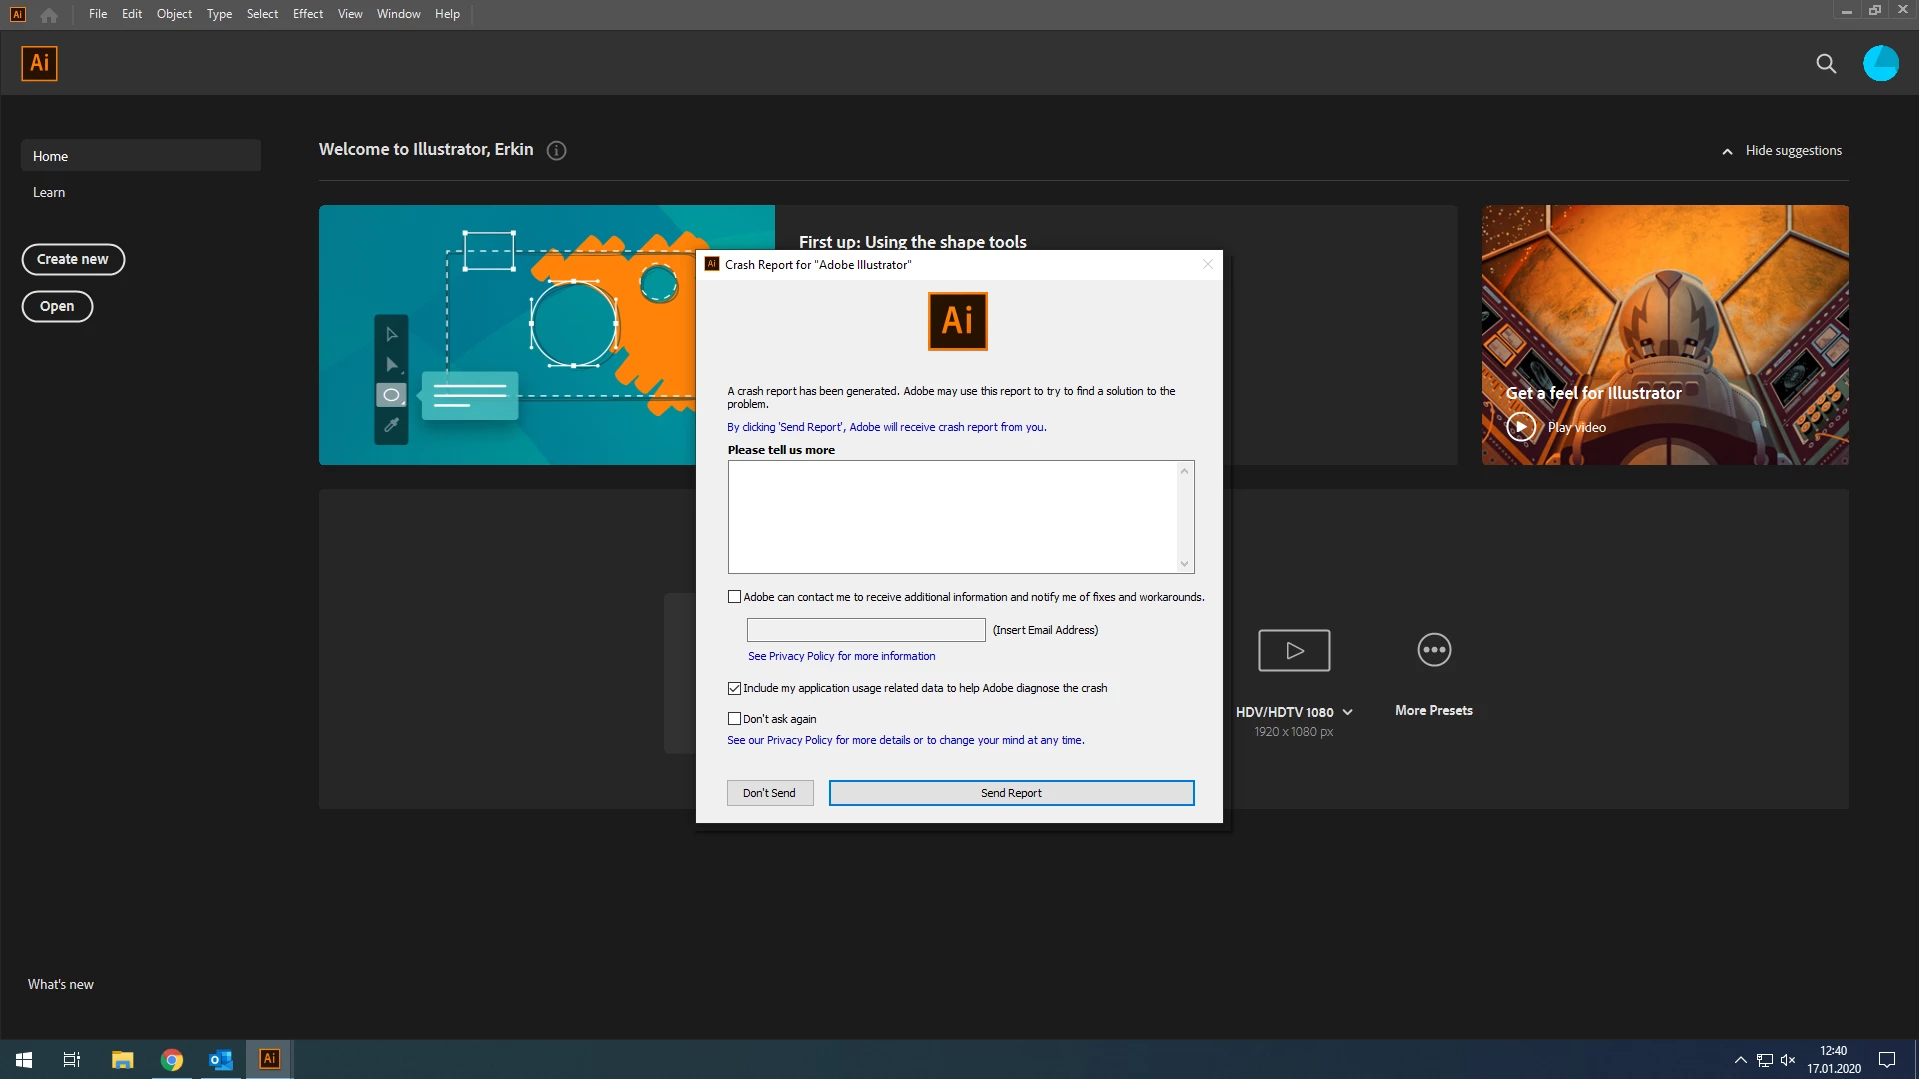Image resolution: width=1919 pixels, height=1079 pixels.
Task: Click Illustrator taskbar icon
Action: (x=269, y=1059)
